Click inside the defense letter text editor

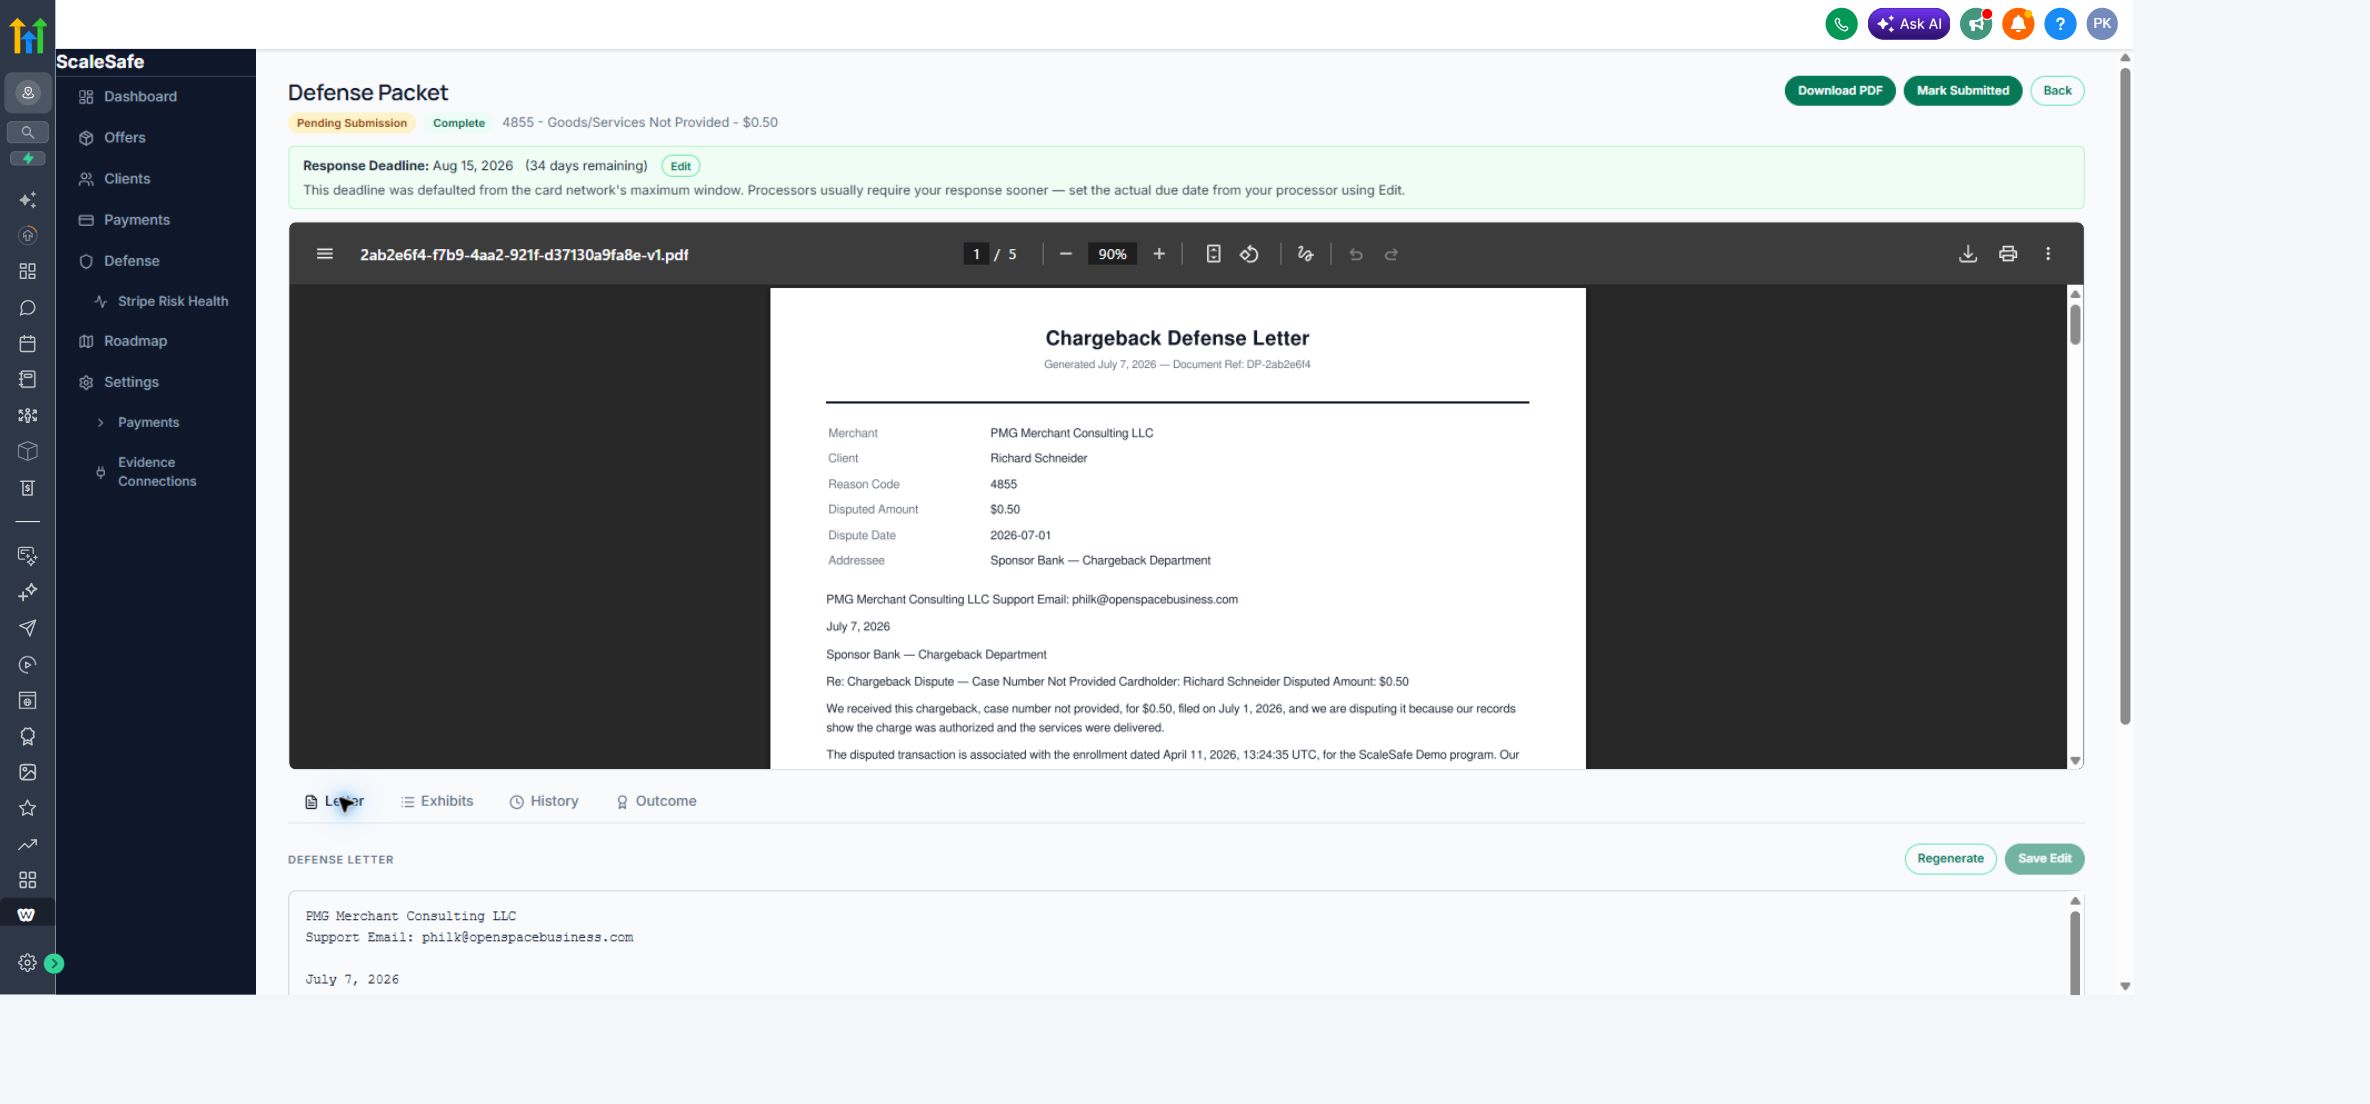(1178, 943)
